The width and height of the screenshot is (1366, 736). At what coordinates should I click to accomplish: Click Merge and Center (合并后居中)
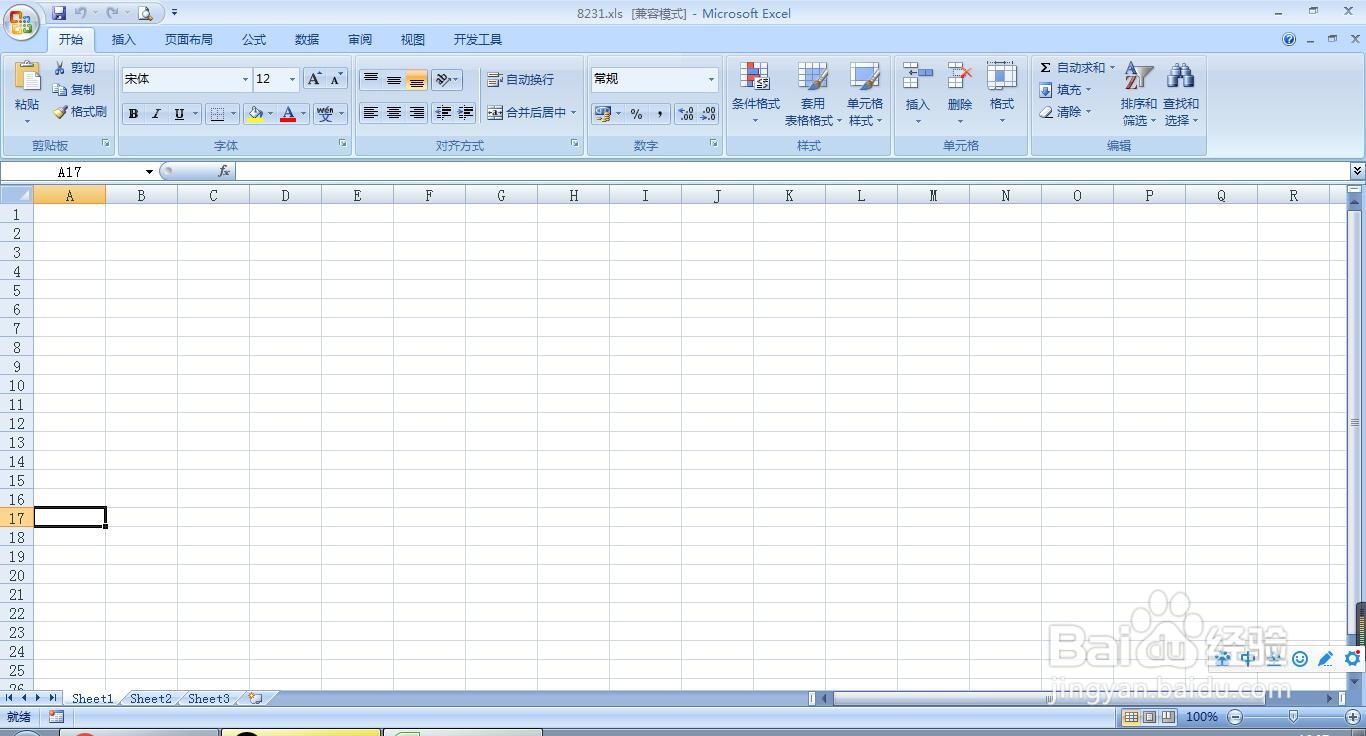click(x=526, y=113)
